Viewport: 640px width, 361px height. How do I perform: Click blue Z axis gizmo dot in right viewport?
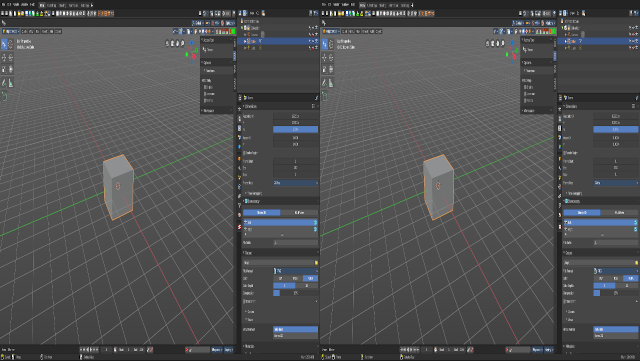coord(512,42)
